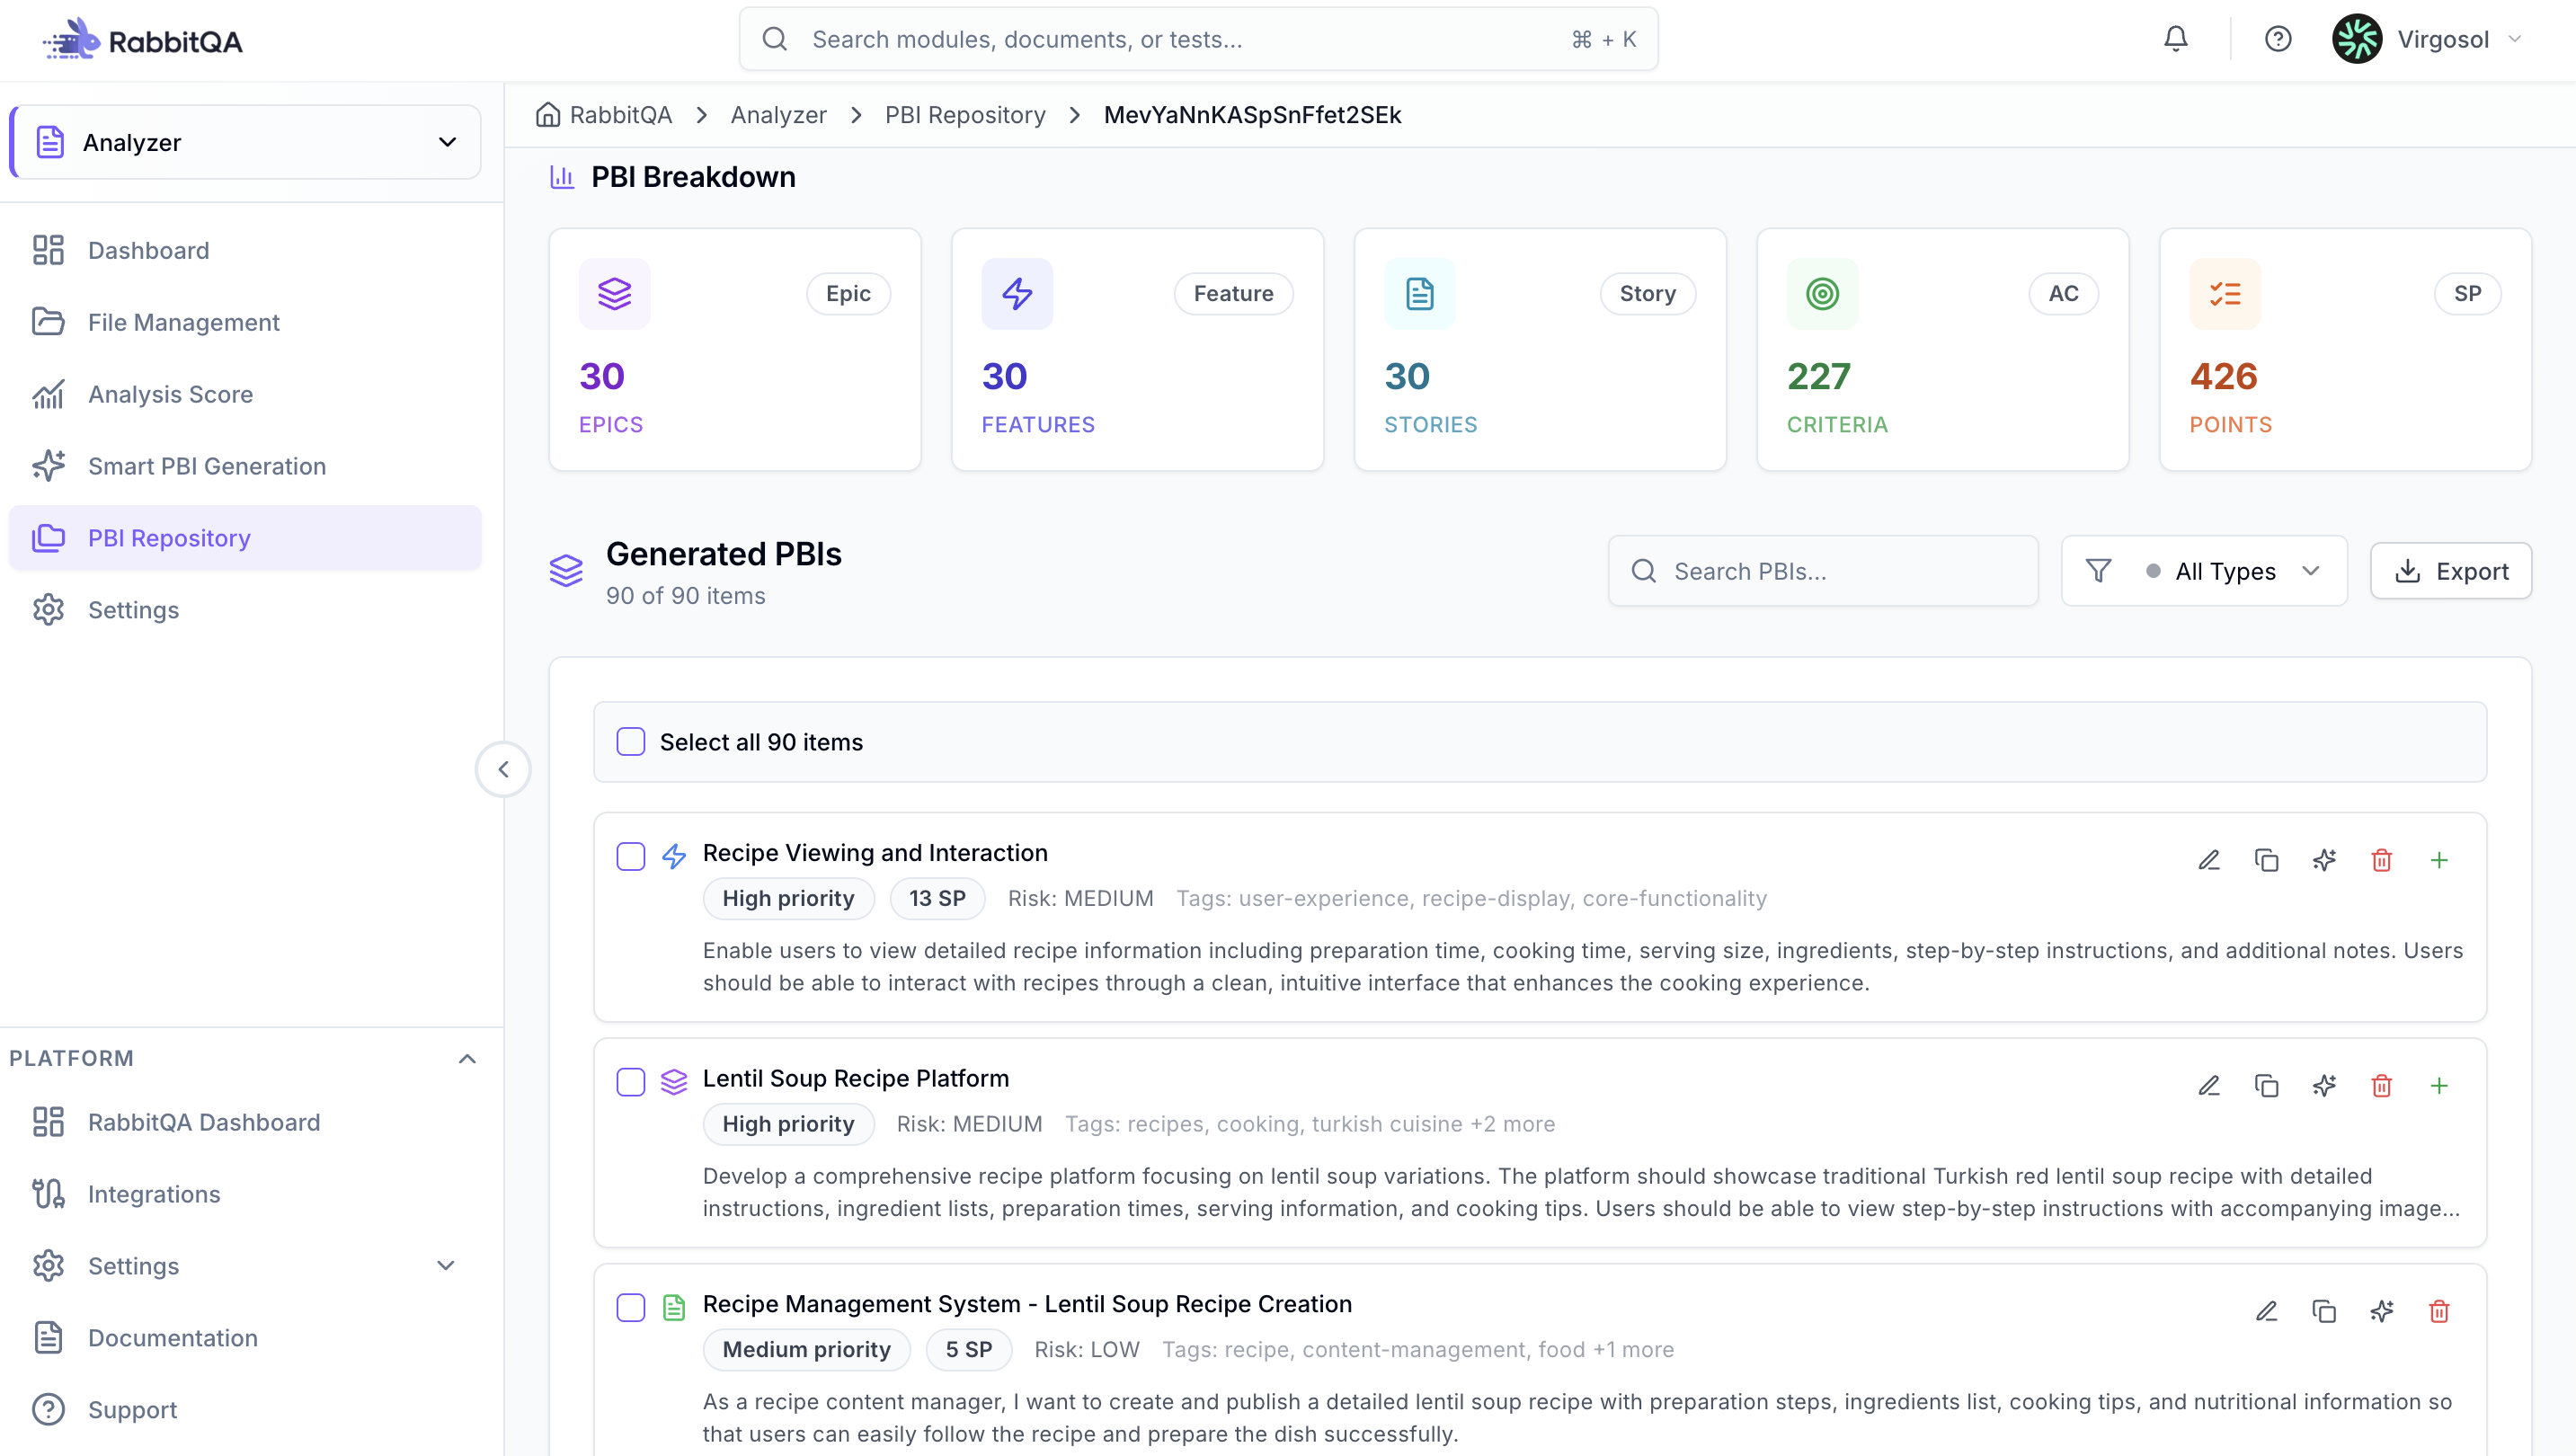
Task: Open RabbitQA Dashboard in platform menu
Action: pos(246,1122)
